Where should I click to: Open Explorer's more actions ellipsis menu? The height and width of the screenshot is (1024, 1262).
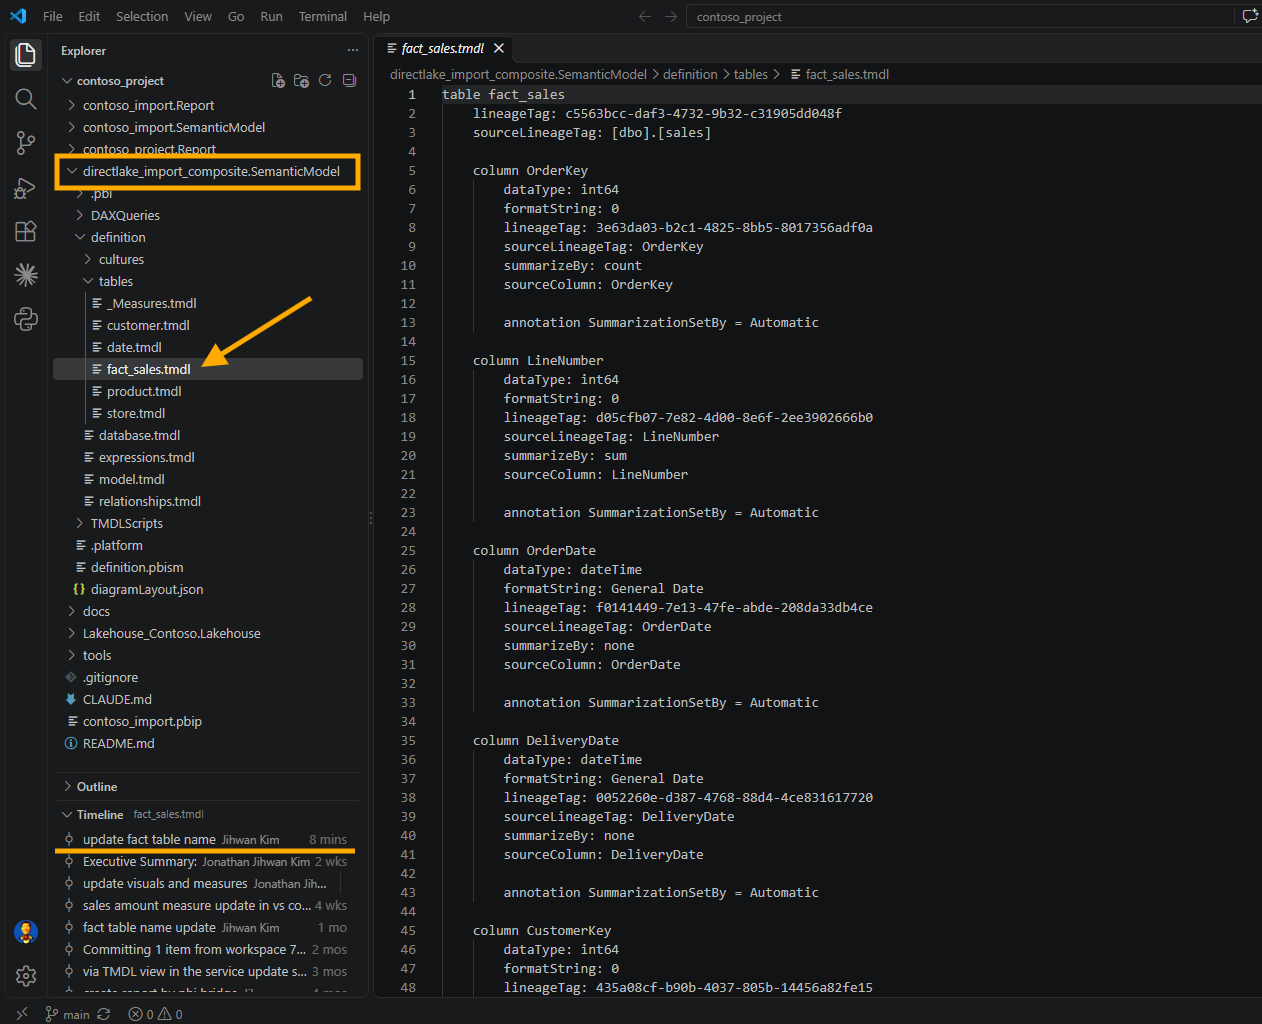[x=352, y=50]
